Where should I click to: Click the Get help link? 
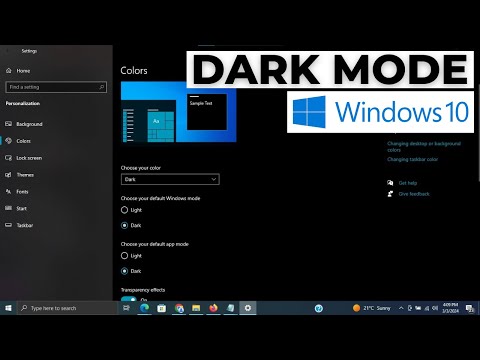tap(408, 183)
